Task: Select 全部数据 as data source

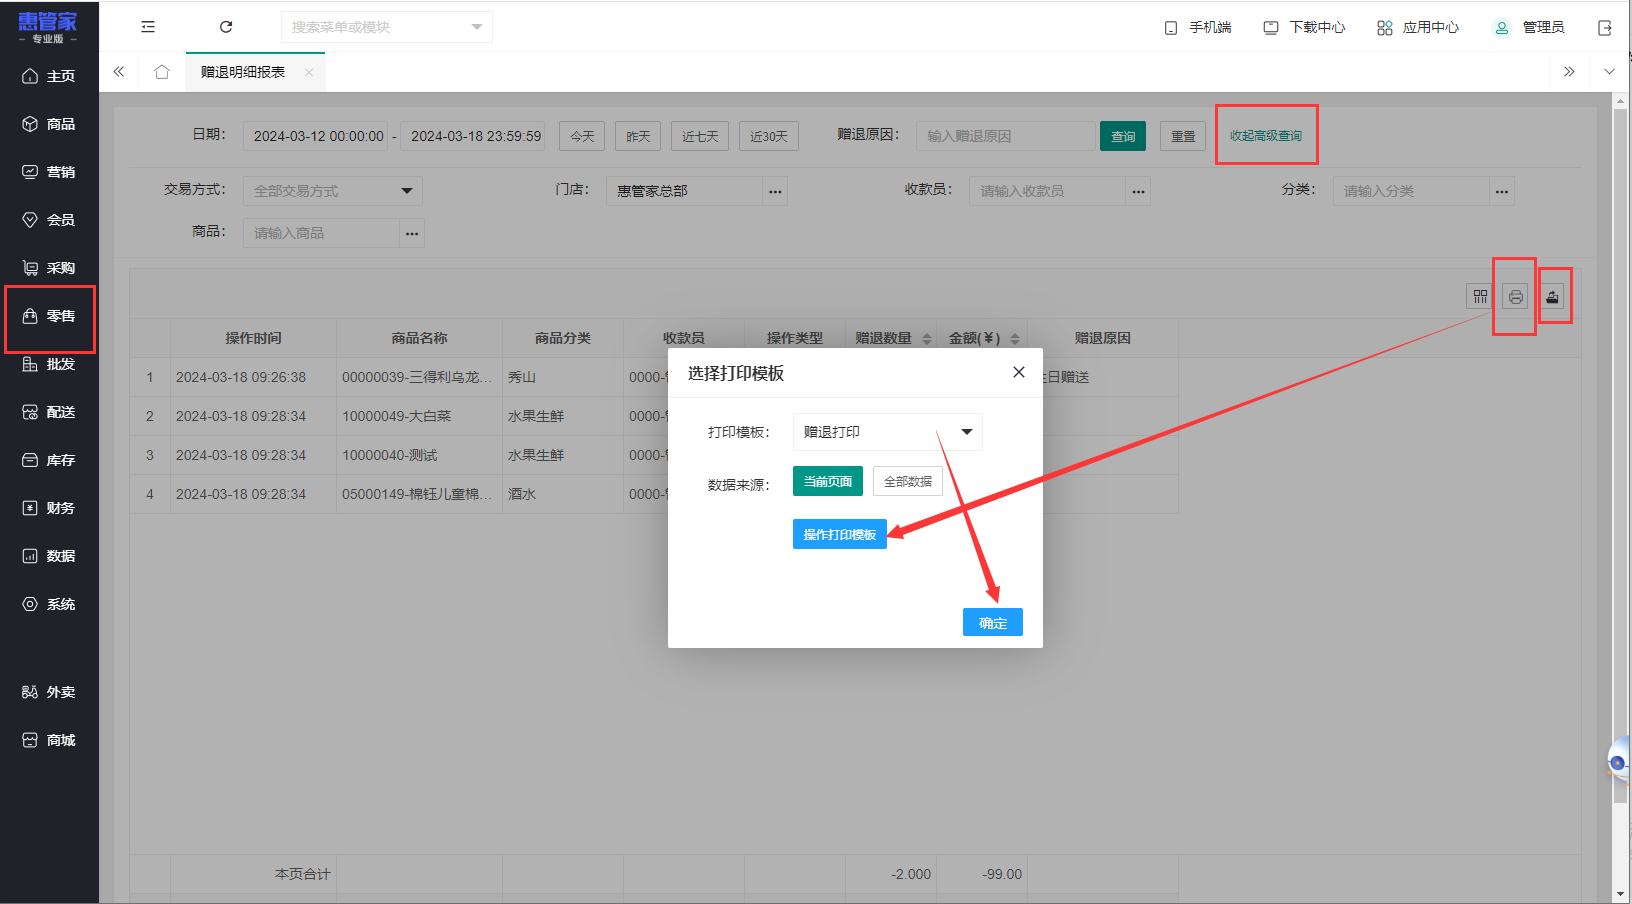Action: 908,481
